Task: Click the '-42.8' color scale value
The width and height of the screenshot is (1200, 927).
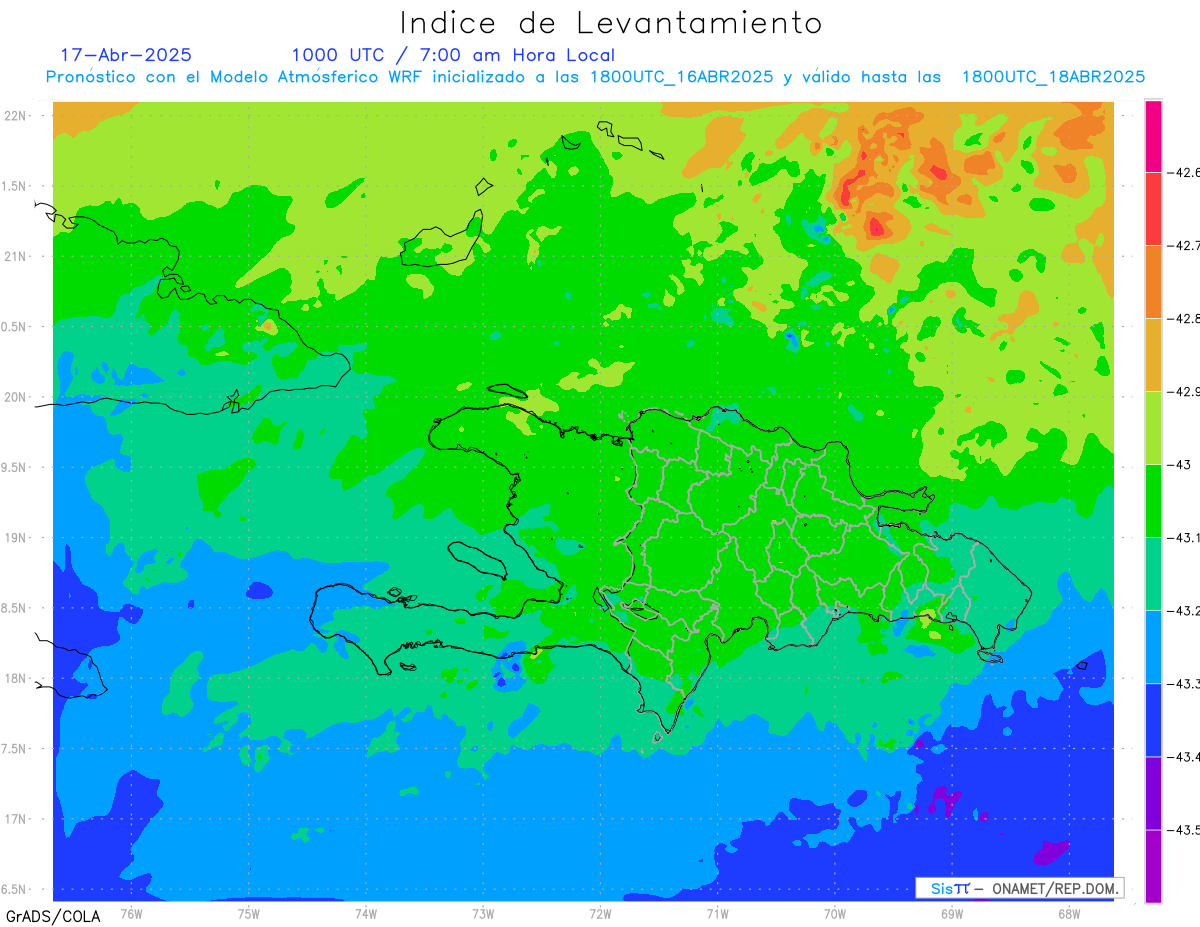Action: pyautogui.click(x=1184, y=319)
